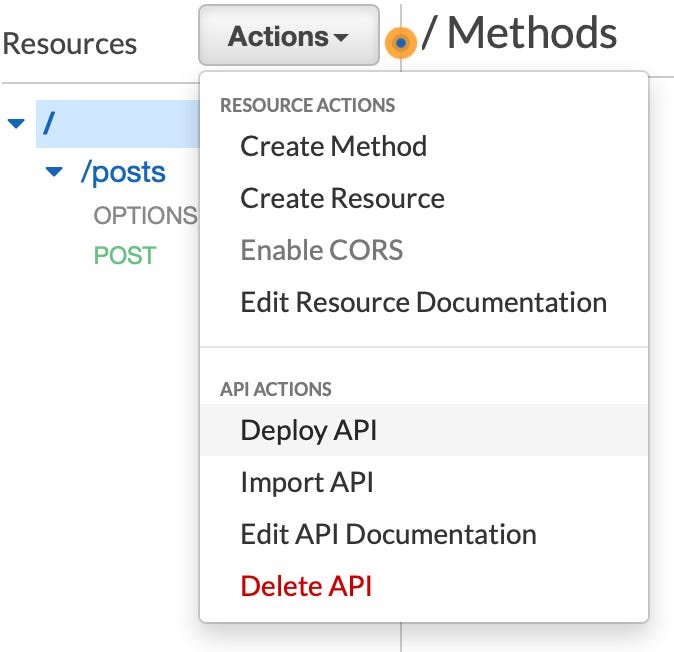This screenshot has height=652, width=674.
Task: Select the root "/" resource
Action: pos(49,124)
